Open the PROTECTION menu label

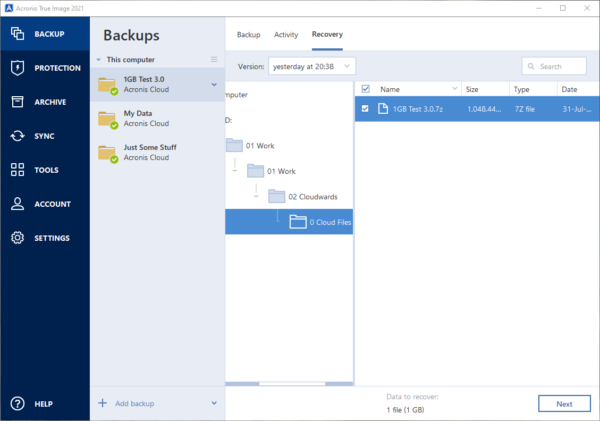pyautogui.click(x=57, y=68)
